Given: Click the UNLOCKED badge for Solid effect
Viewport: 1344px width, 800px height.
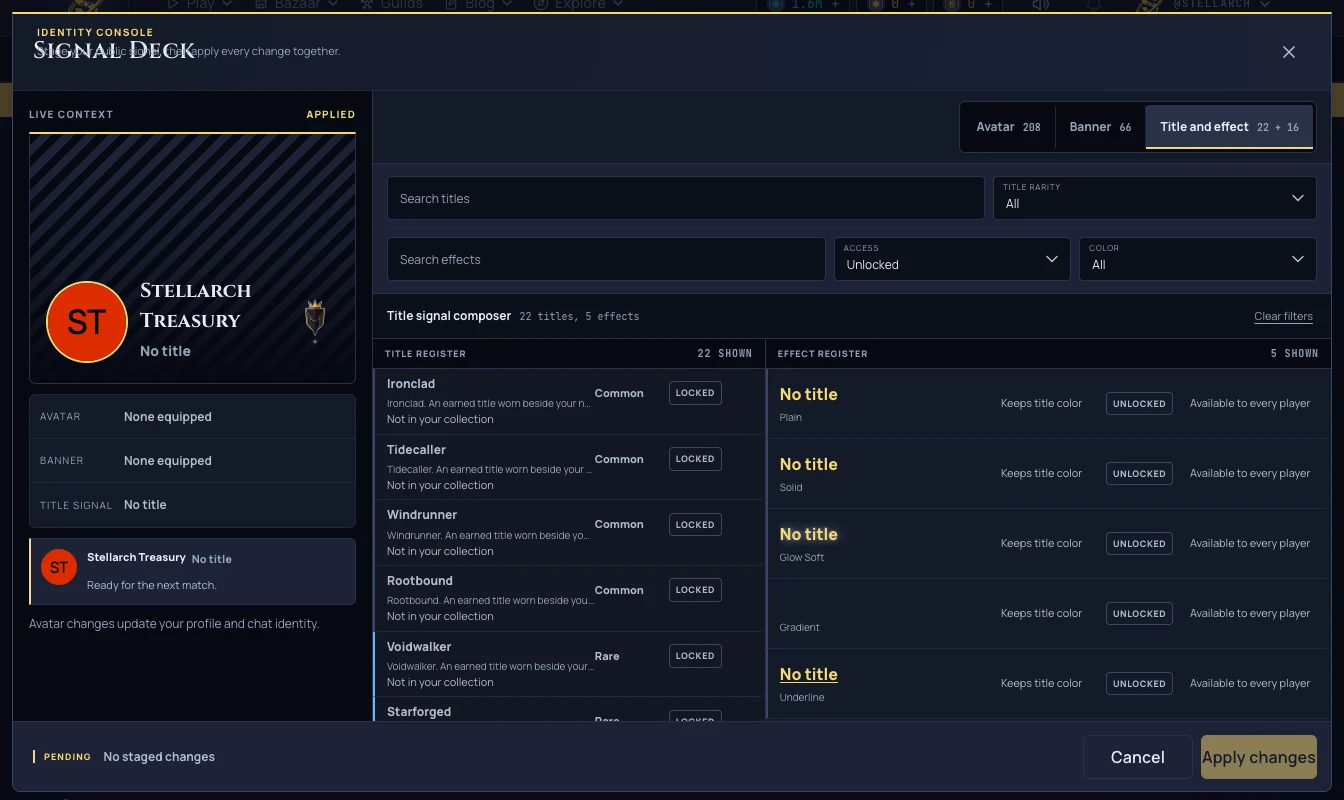Looking at the screenshot, I should (x=1139, y=474).
